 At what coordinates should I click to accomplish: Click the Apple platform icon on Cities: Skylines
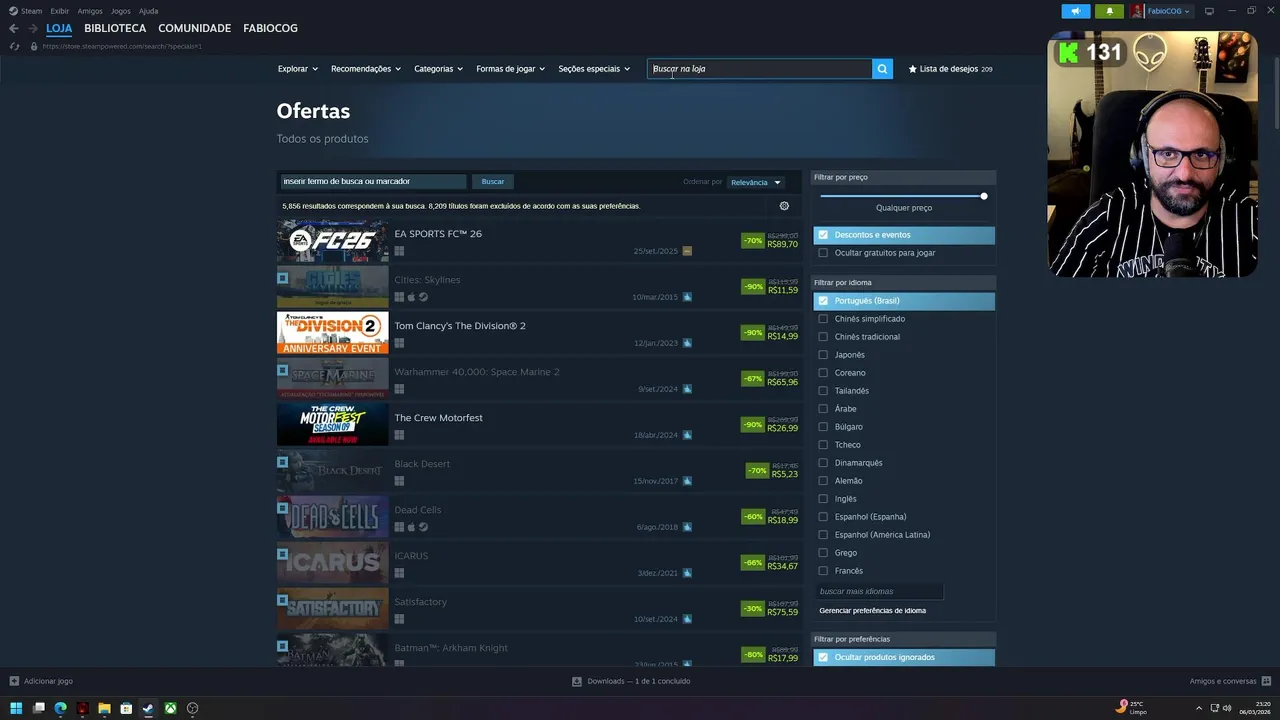[x=411, y=297]
